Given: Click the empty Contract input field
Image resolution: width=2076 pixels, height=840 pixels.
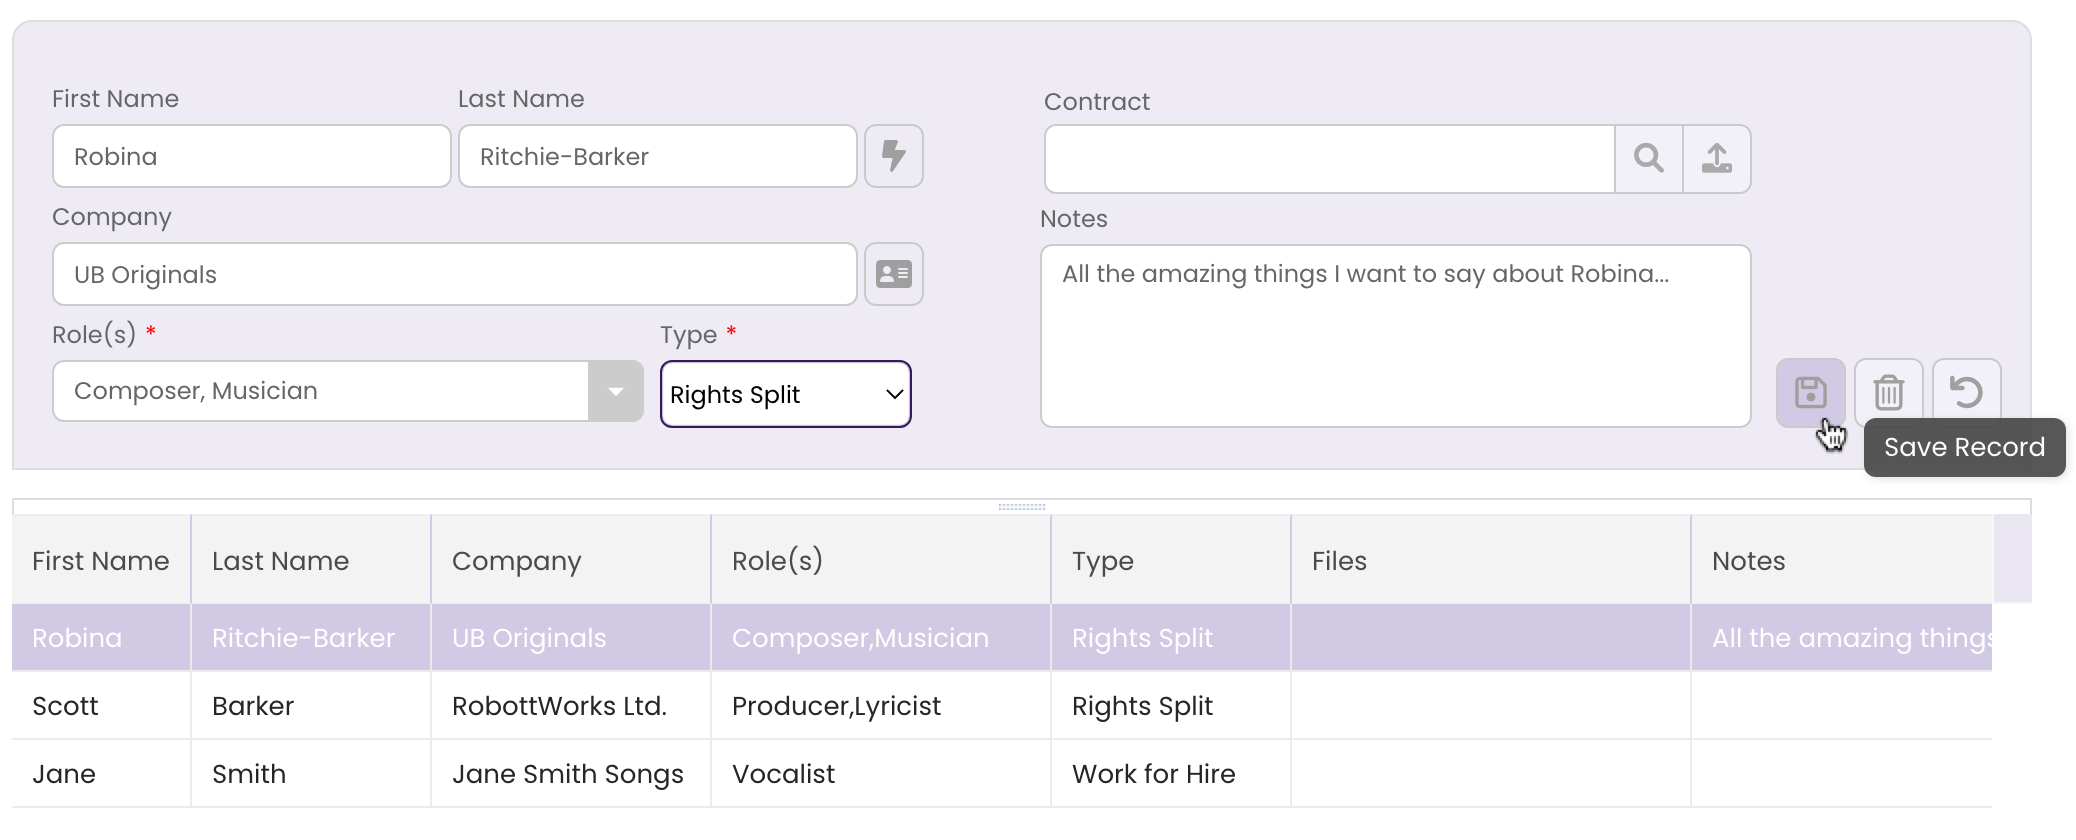Looking at the screenshot, I should point(1330,158).
